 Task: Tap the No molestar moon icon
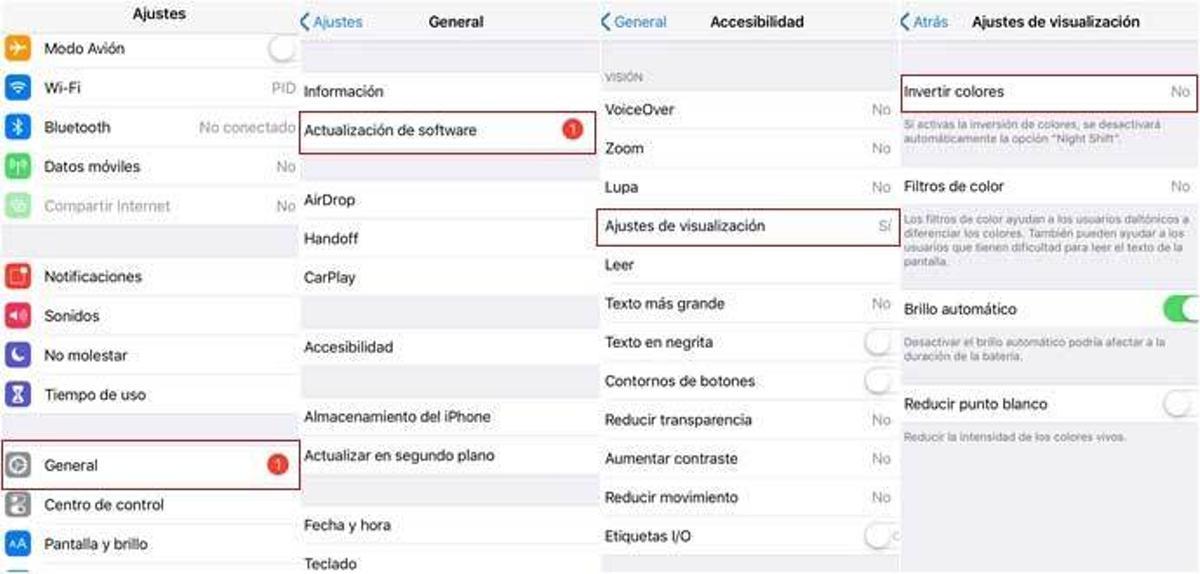click(x=18, y=355)
